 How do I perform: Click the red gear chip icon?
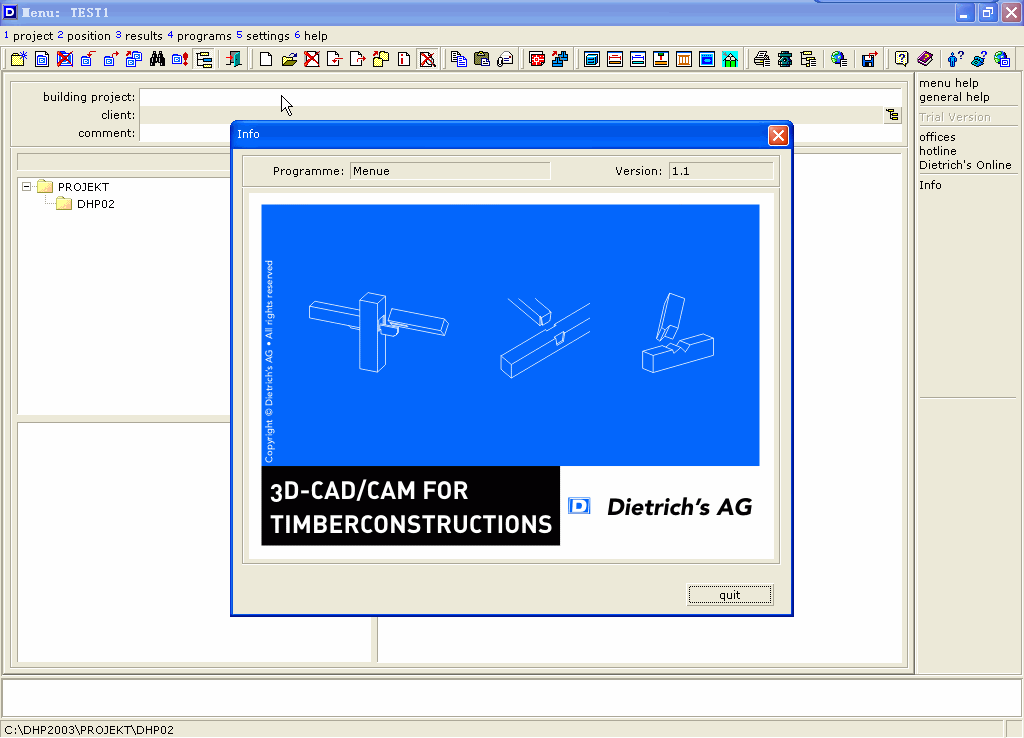537,59
